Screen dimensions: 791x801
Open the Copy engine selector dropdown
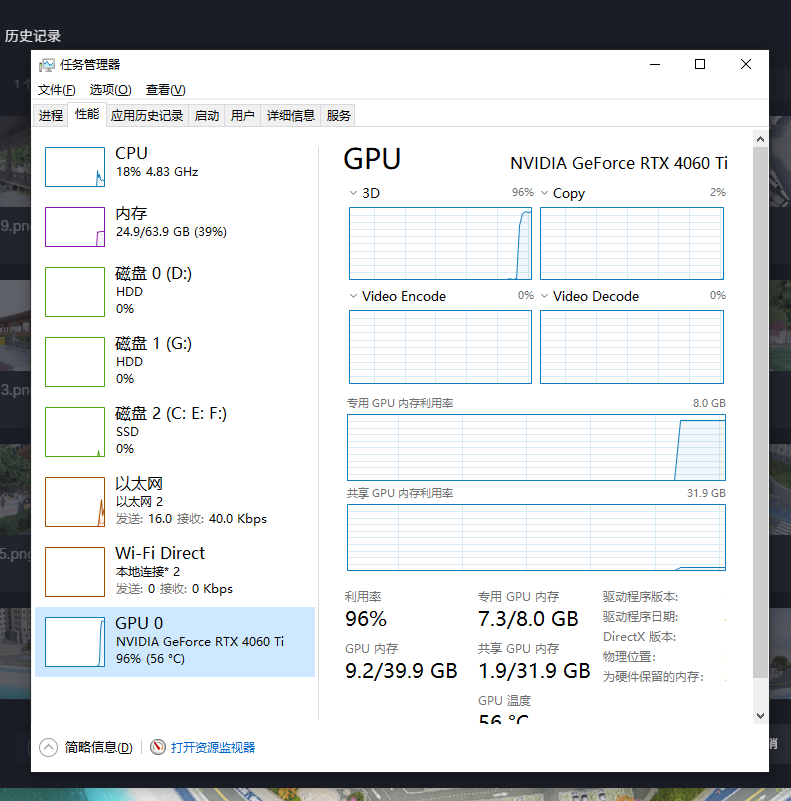click(545, 193)
